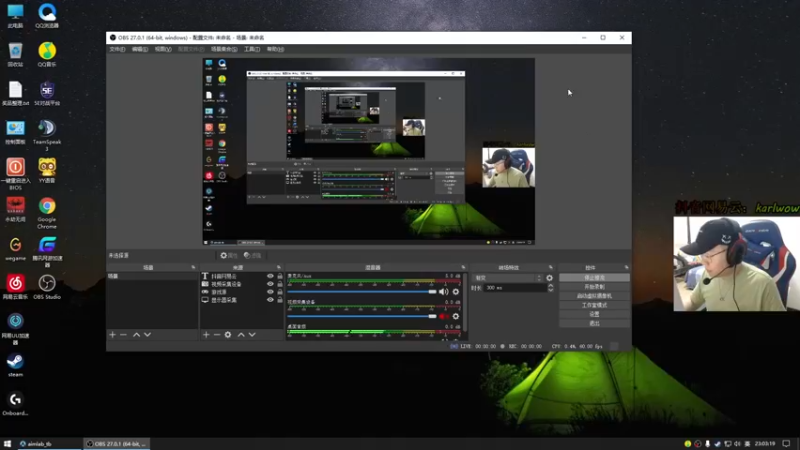Launch TeamSpeak 3 desktop shortcut
The height and width of the screenshot is (450, 800).
tap(47, 135)
